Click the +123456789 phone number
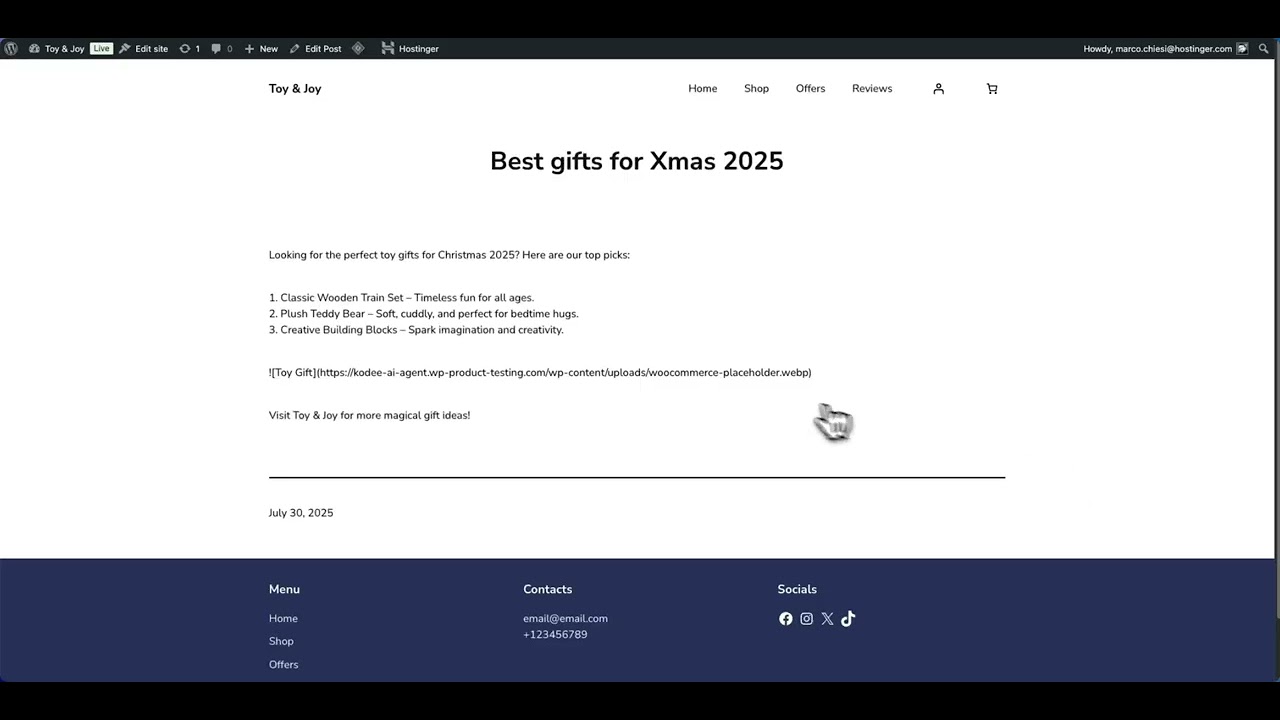Screen dimensions: 1280x720 [555, 635]
